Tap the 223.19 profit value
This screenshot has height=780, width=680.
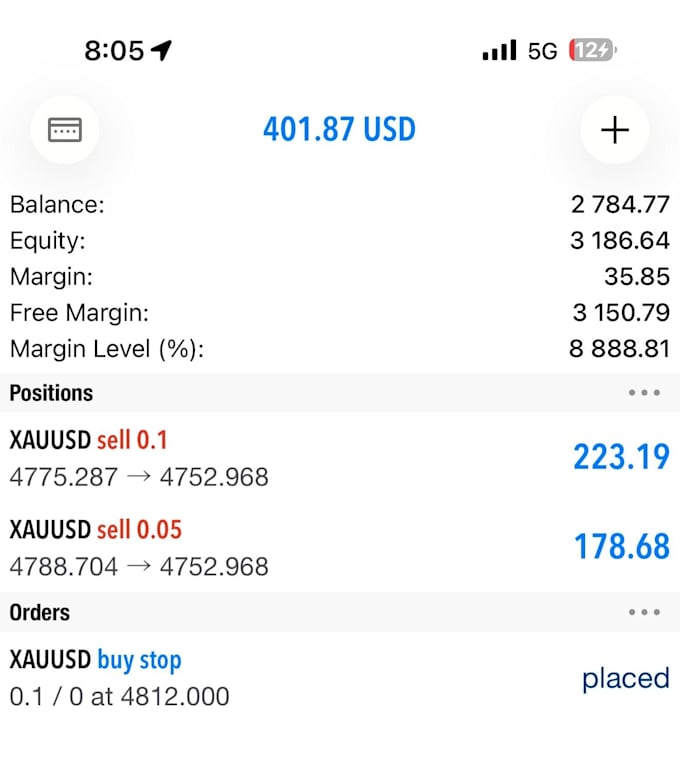coord(621,457)
